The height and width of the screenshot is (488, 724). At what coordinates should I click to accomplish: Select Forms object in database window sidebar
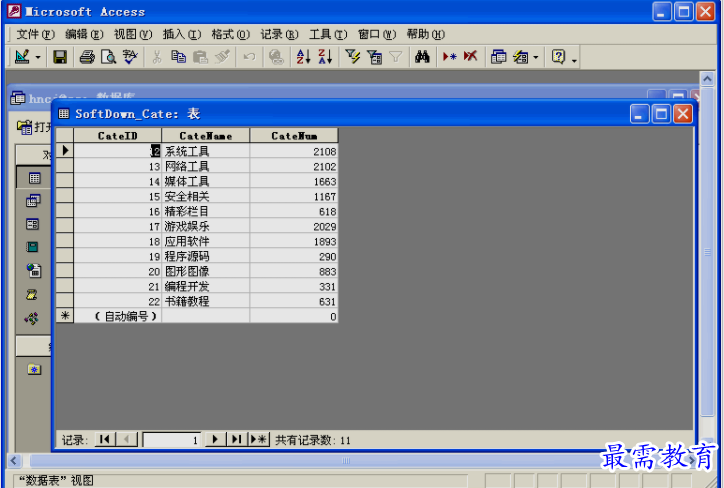[x=32, y=224]
